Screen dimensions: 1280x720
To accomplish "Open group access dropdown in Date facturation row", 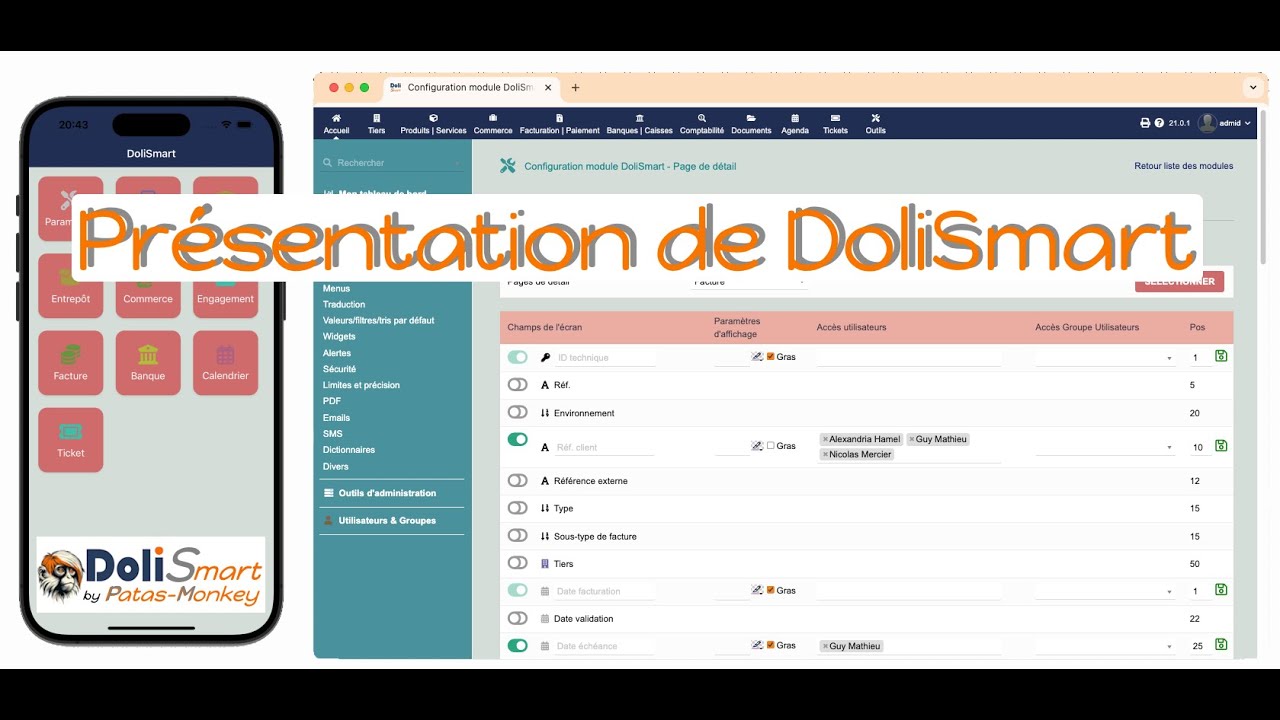I will pyautogui.click(x=1105, y=591).
